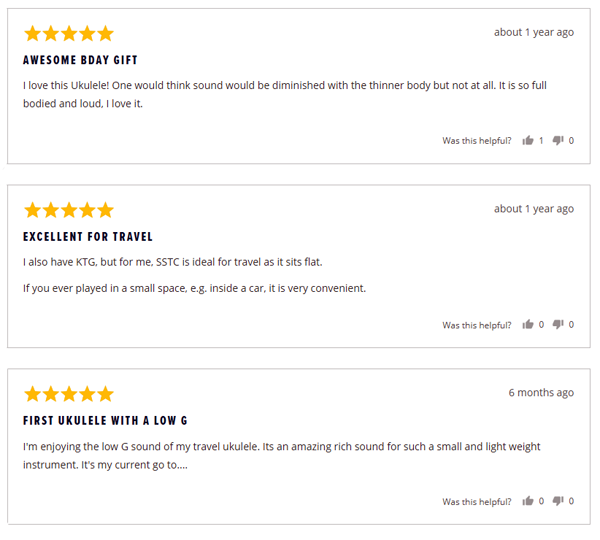Click the star rating of Awesome Bday Gift review
This screenshot has width=600, height=540.
pos(69,33)
